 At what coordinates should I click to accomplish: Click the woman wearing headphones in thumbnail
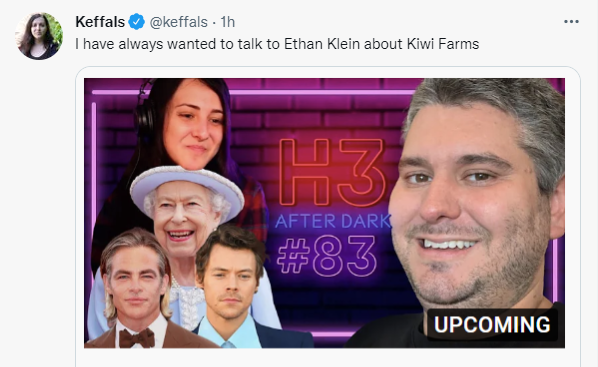click(x=193, y=126)
